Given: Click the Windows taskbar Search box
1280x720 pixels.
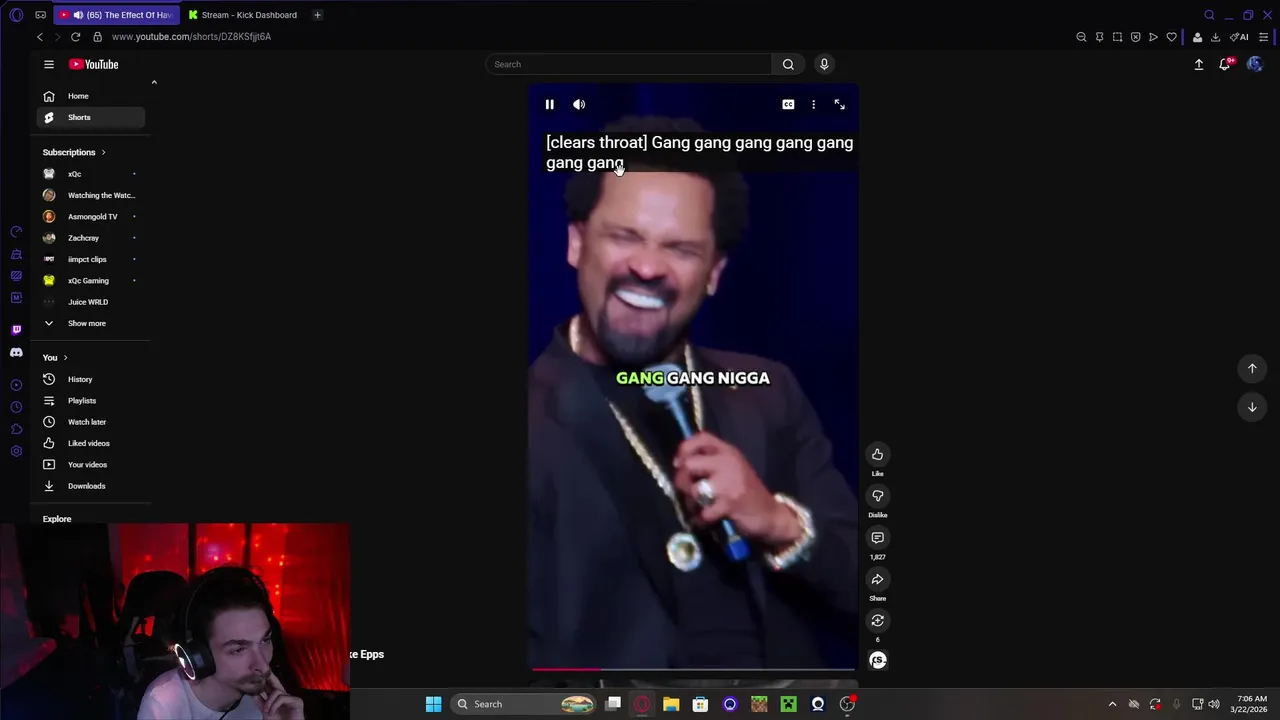Looking at the screenshot, I should (x=524, y=704).
